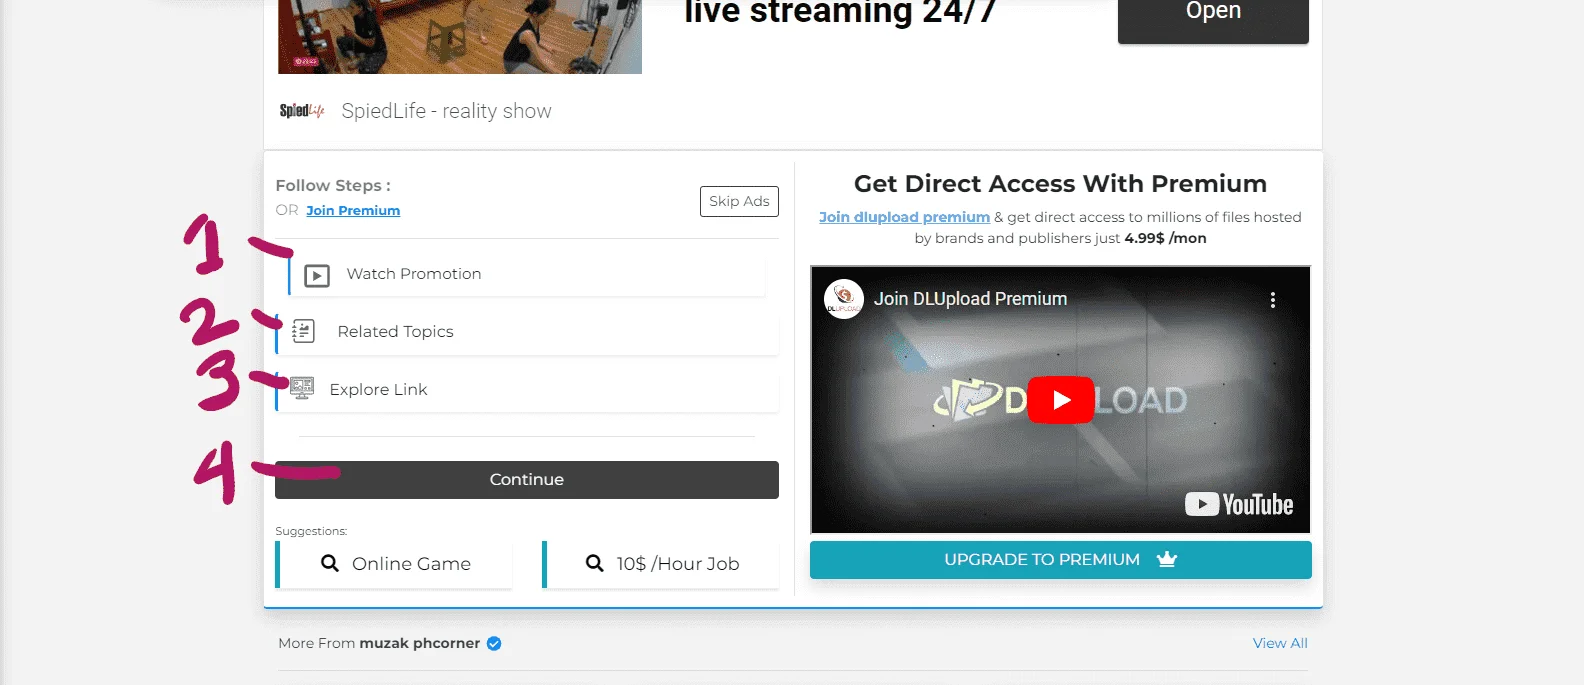Click the Skip Ads button
Viewport: 1584px width, 685px height.
(739, 201)
